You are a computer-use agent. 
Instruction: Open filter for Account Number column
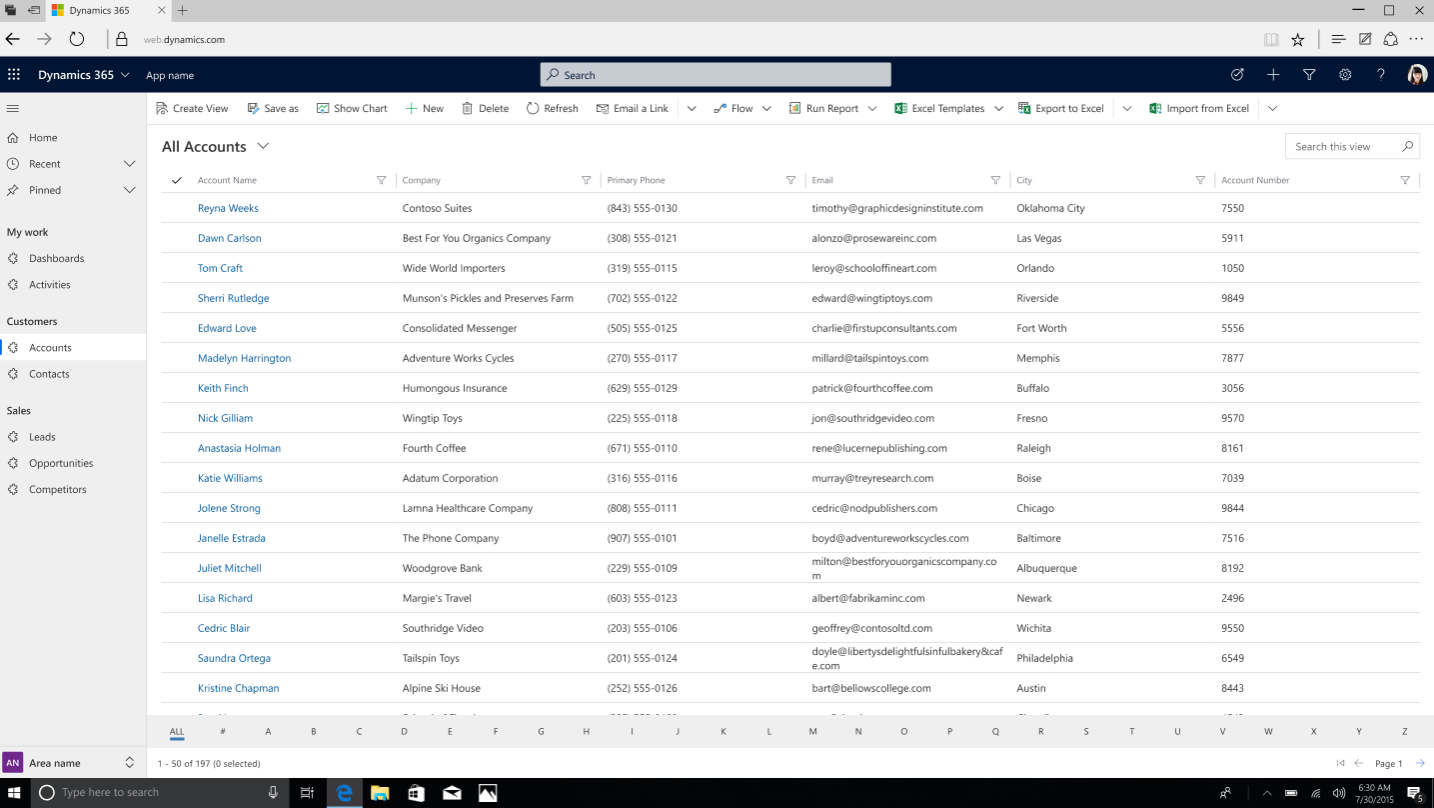click(1405, 180)
